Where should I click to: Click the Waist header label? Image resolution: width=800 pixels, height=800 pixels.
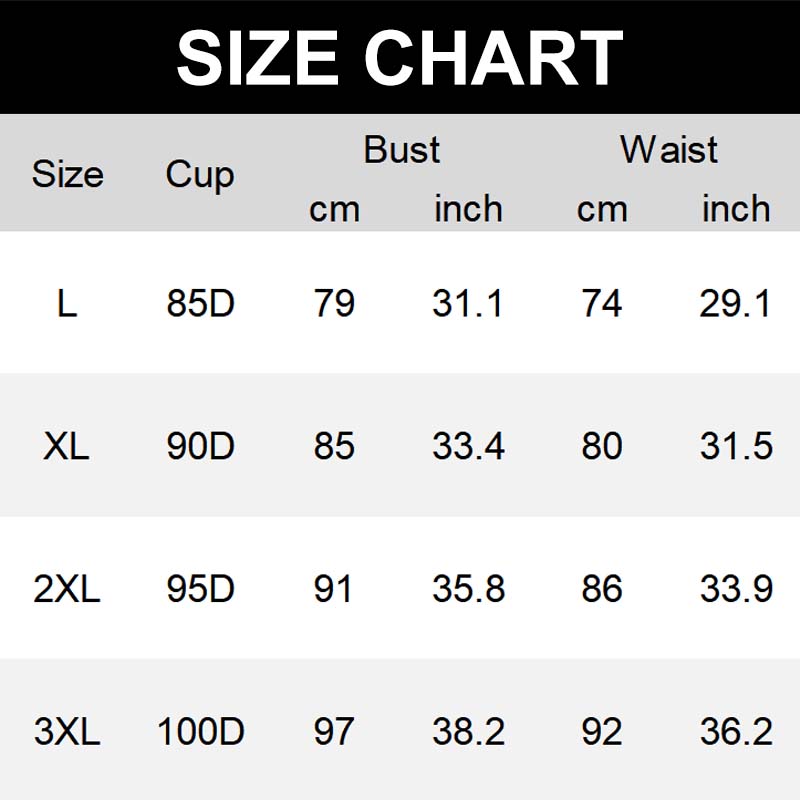pyautogui.click(x=669, y=150)
